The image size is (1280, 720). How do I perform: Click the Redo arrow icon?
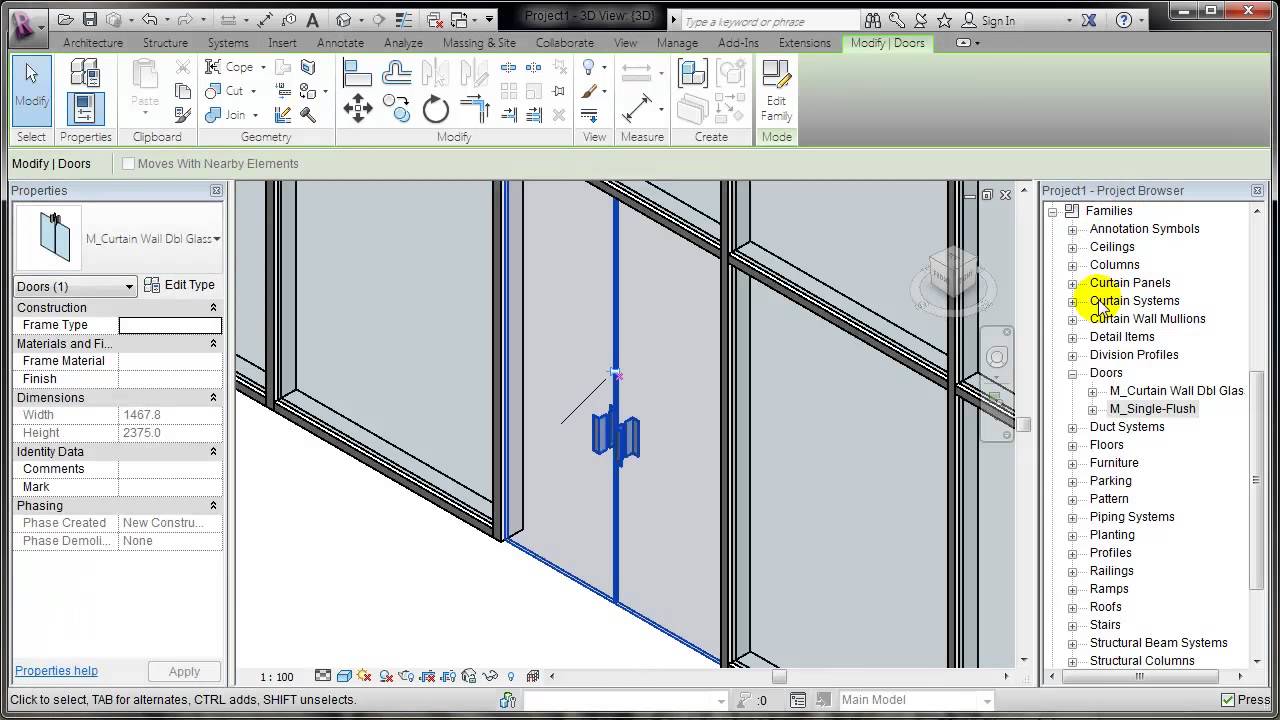185,20
